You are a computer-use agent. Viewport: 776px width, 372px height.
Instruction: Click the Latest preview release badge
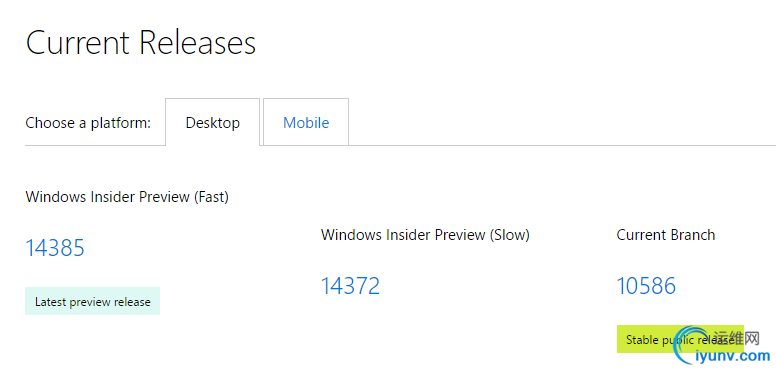[93, 301]
